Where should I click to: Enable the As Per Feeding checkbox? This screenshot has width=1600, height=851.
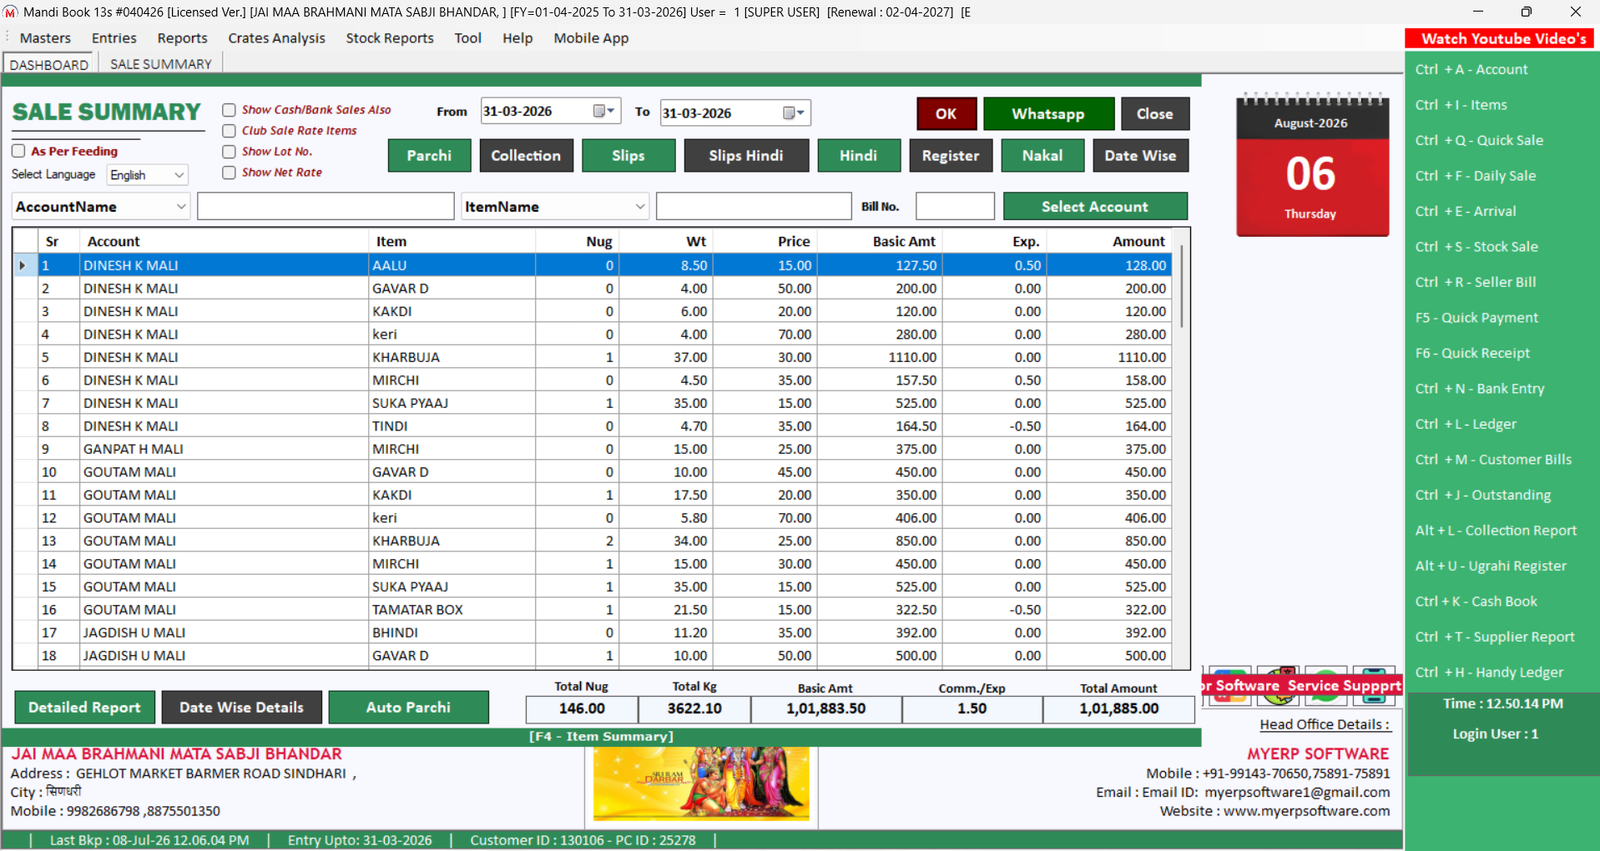pos(18,151)
